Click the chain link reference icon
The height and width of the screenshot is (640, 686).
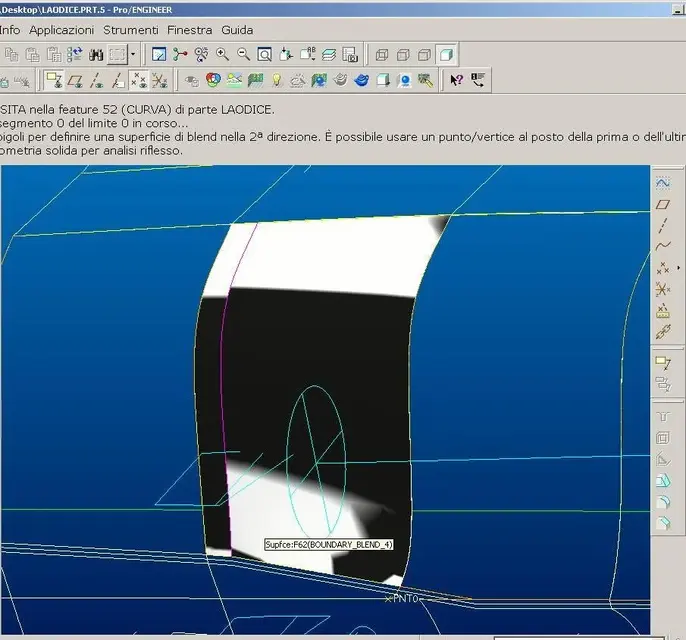click(663, 332)
